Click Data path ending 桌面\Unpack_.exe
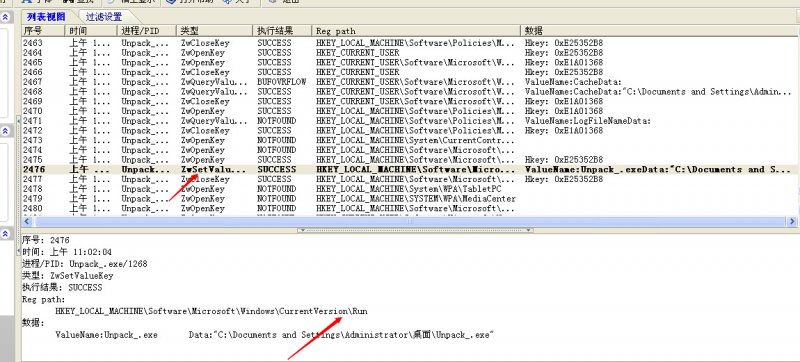Viewport: 800px width, 362px height. (342, 335)
